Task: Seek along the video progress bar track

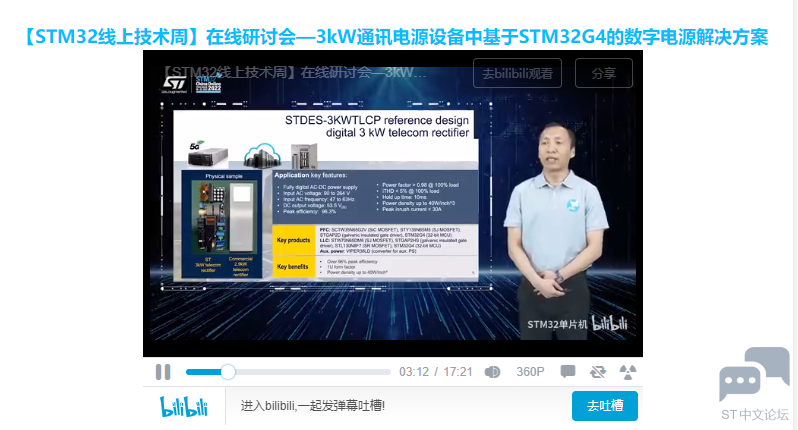Action: (x=288, y=372)
